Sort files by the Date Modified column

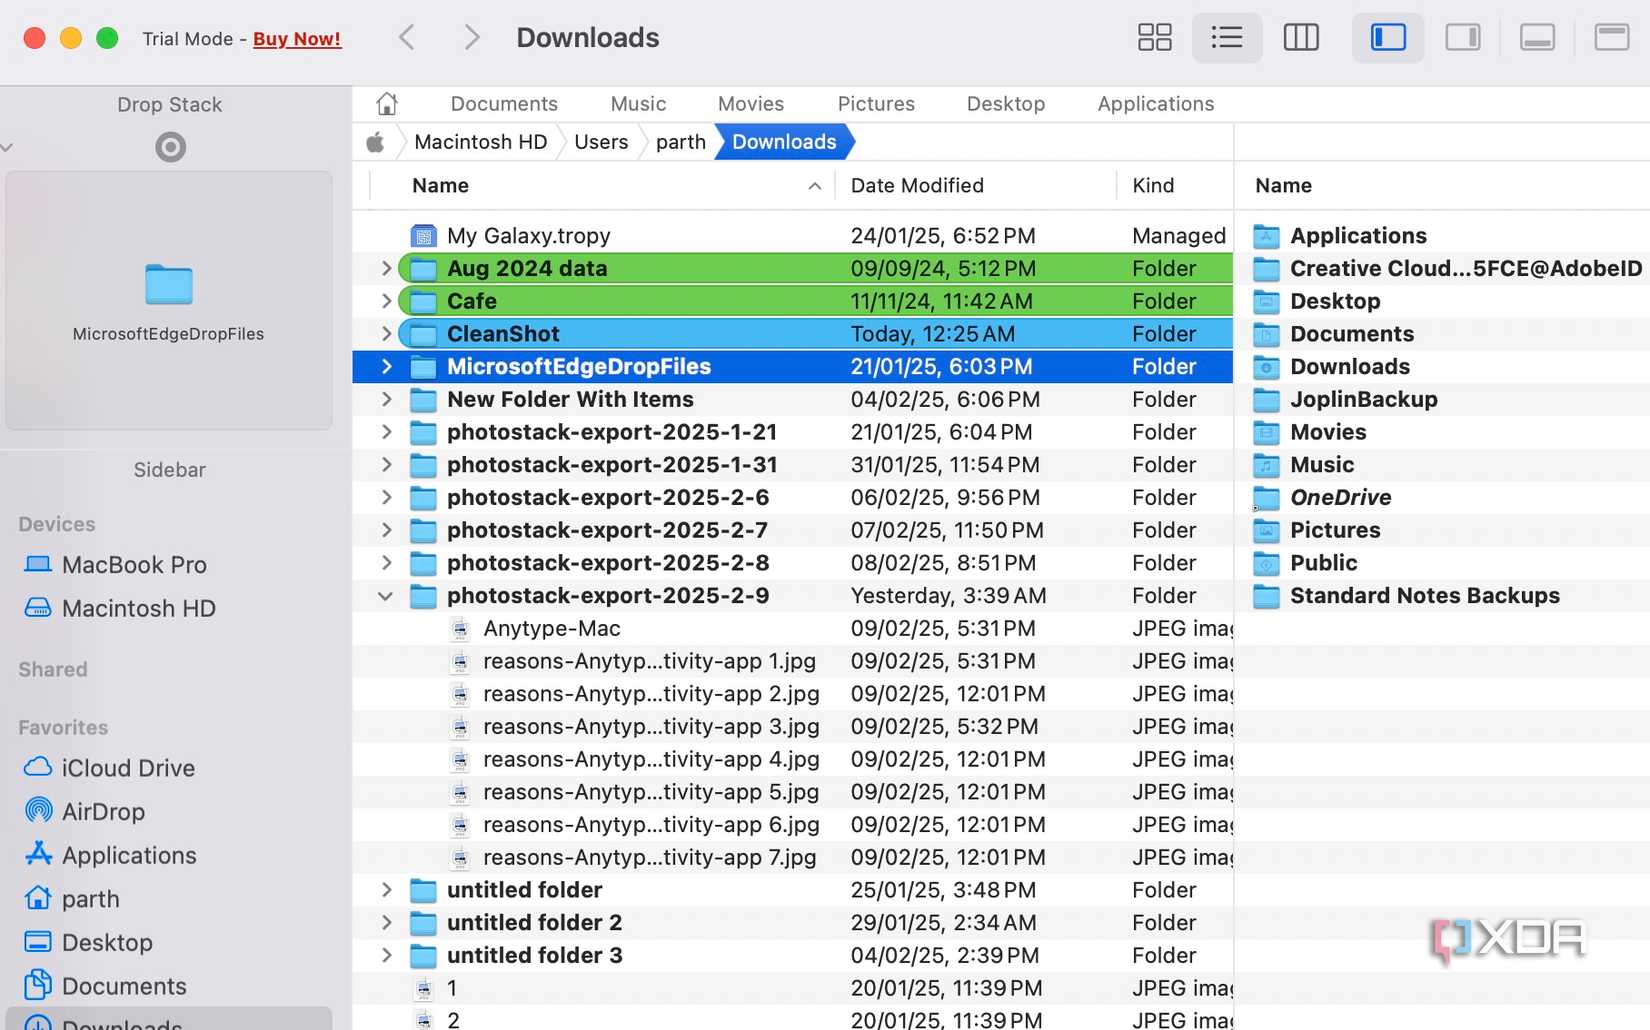tap(917, 185)
